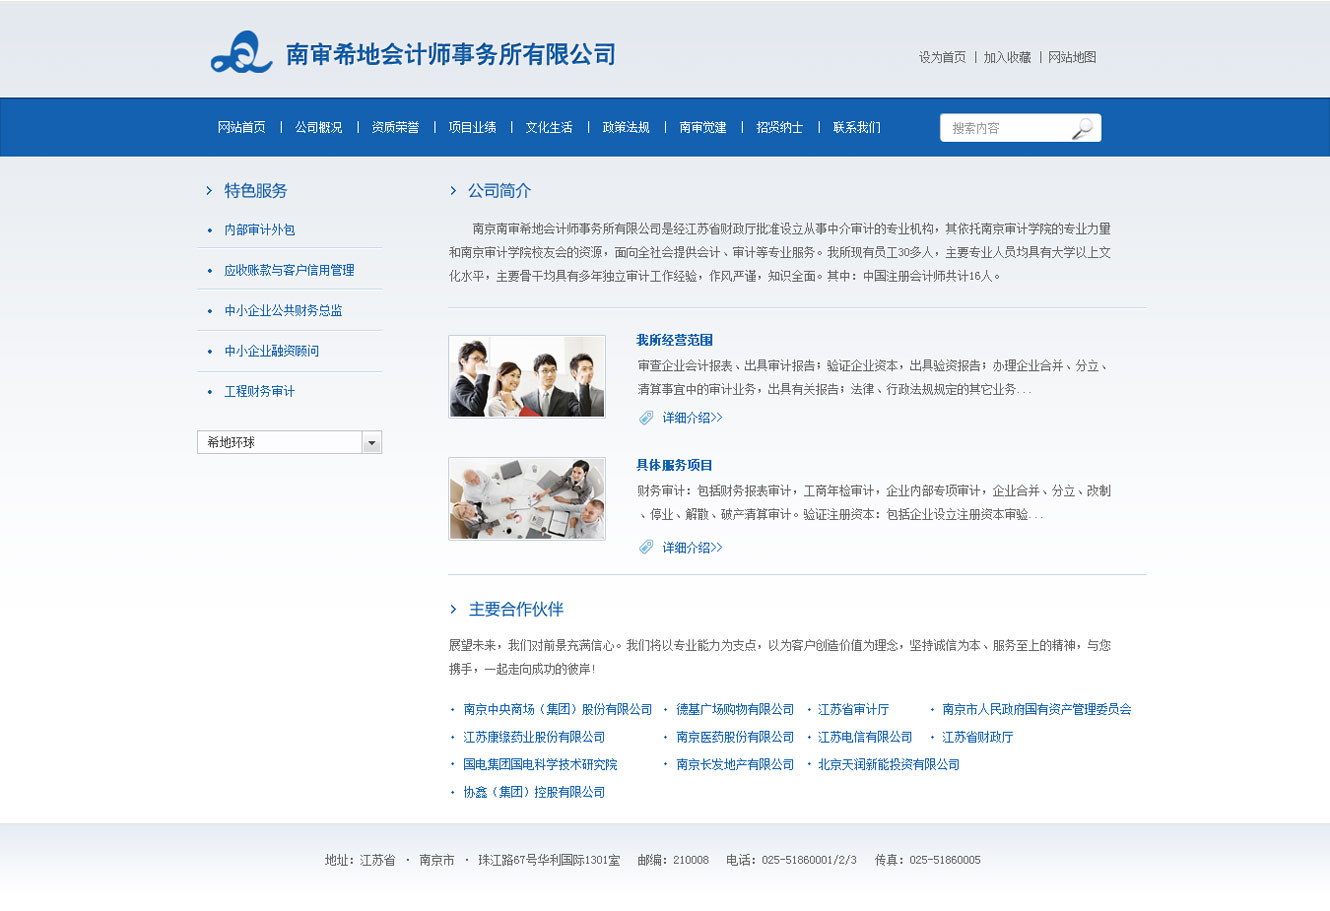Open 内部审计外包 service link
This screenshot has width=1330, height=911.
[x=259, y=230]
